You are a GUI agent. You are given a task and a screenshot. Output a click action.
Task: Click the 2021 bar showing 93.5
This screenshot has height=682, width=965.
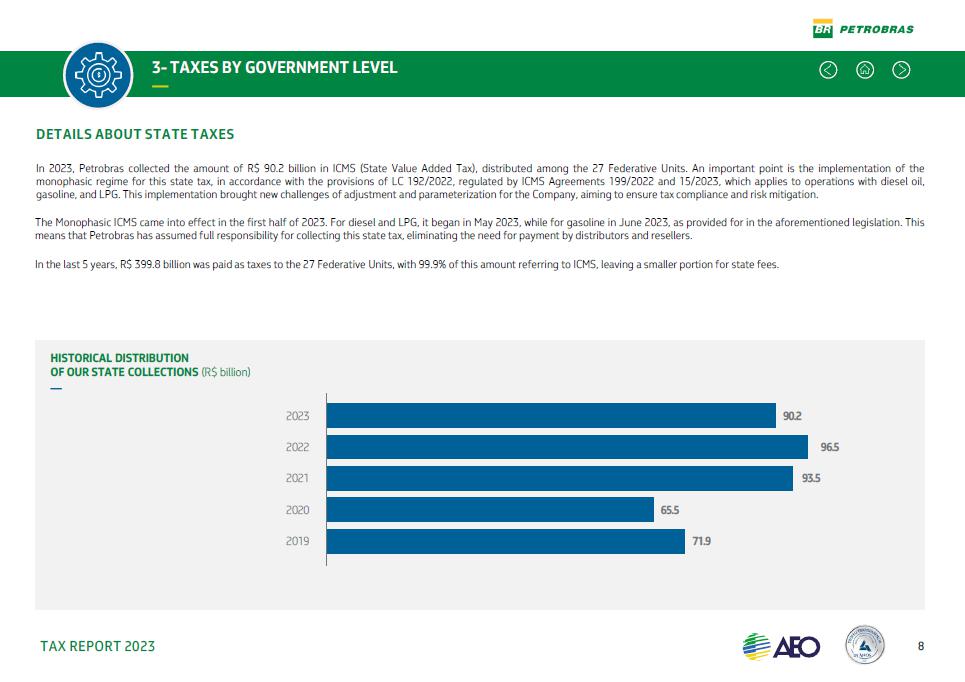559,478
